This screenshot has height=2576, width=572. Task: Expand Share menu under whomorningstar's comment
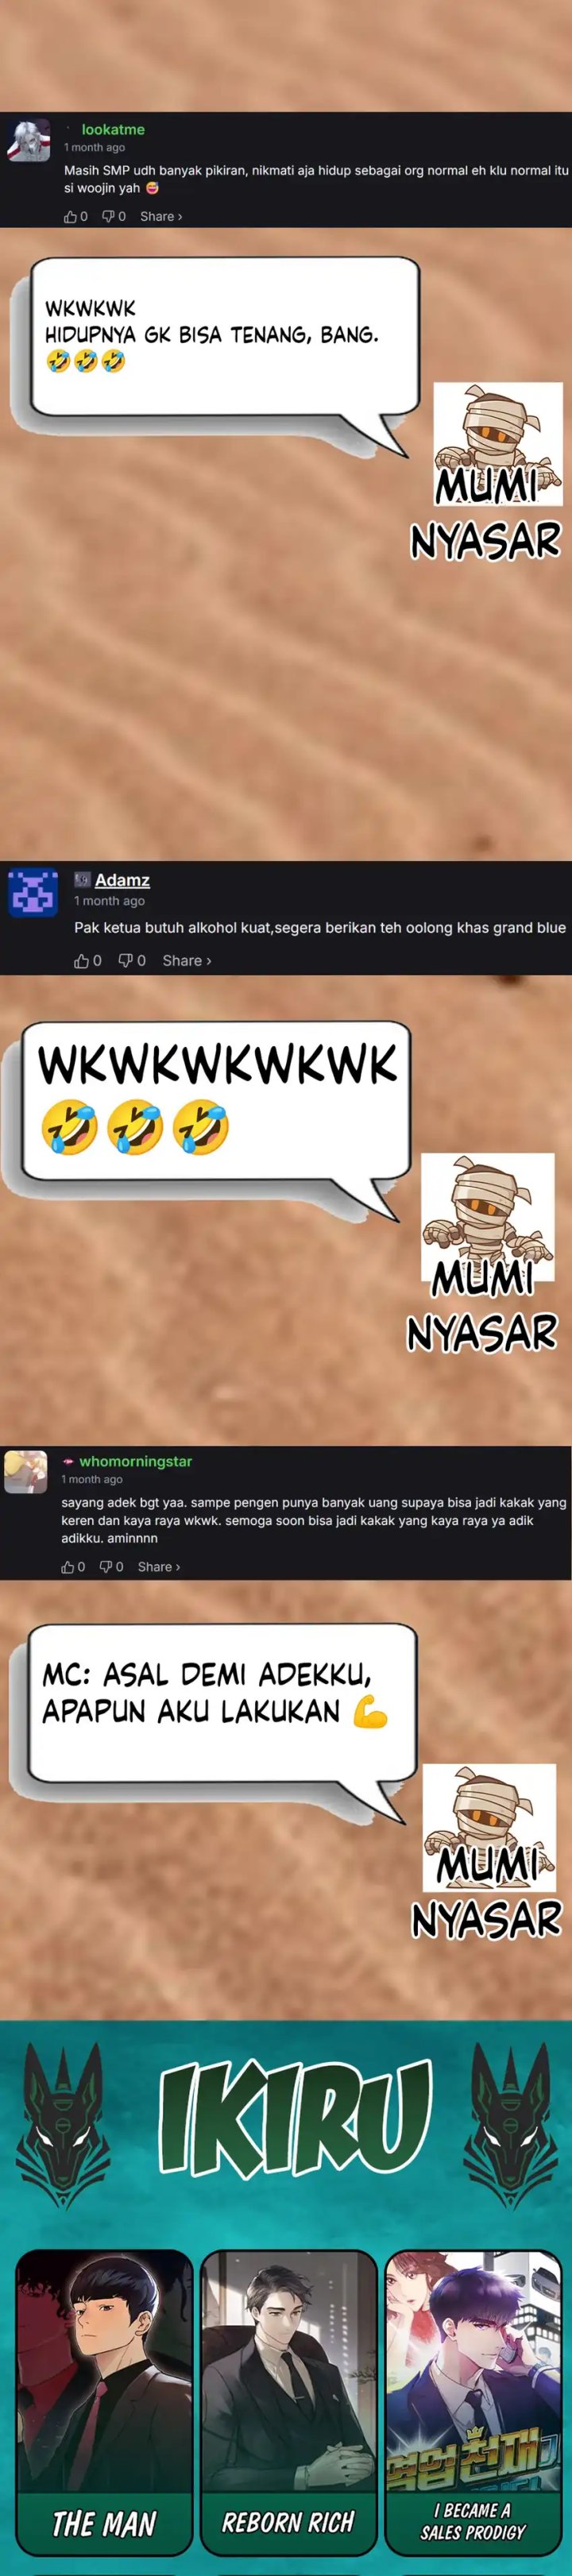click(159, 1567)
